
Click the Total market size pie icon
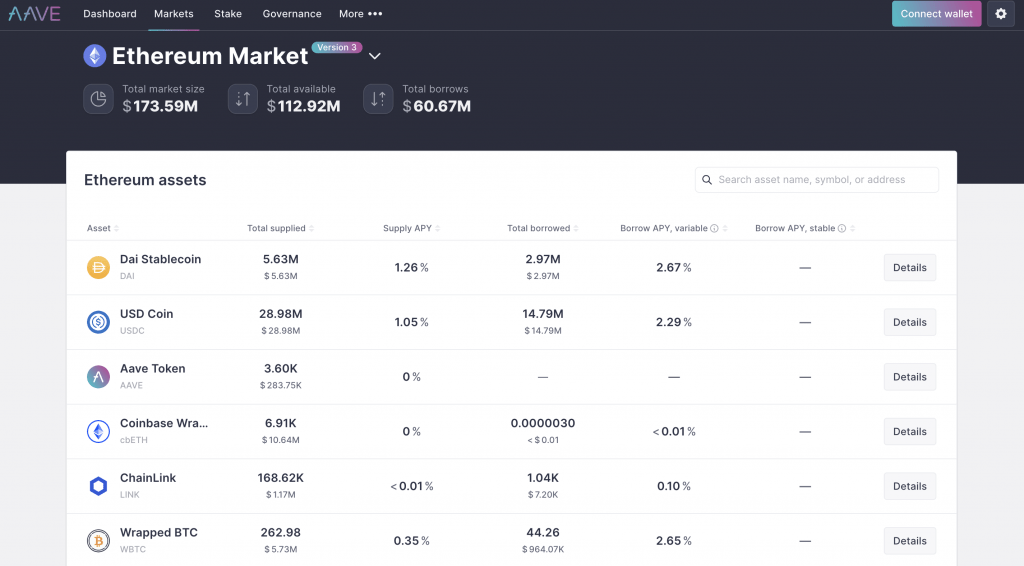(98, 99)
